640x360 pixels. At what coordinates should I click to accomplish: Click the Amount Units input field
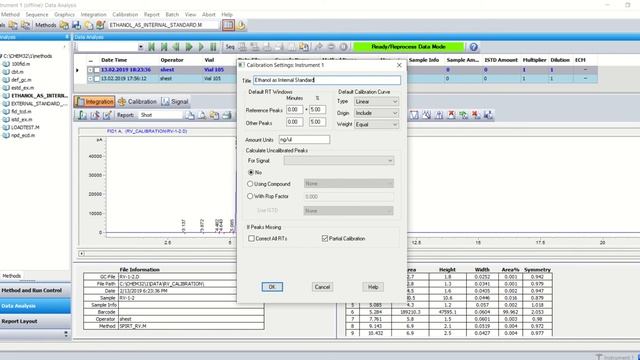click(304, 140)
